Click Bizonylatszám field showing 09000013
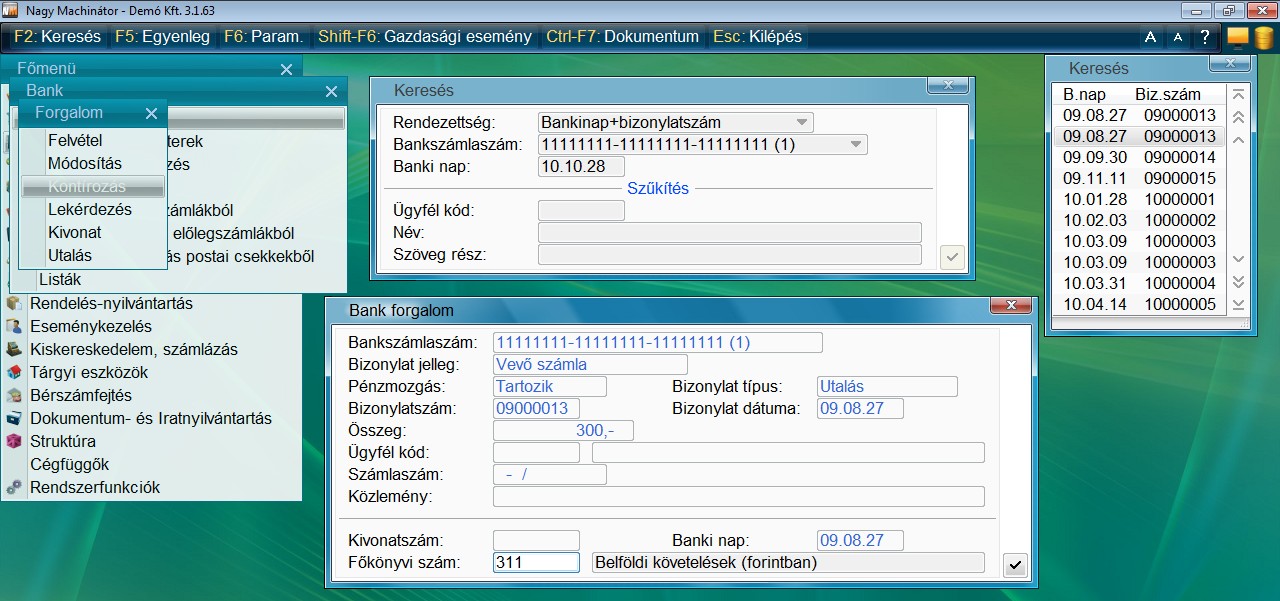Image resolution: width=1280 pixels, height=601 pixels. (536, 408)
